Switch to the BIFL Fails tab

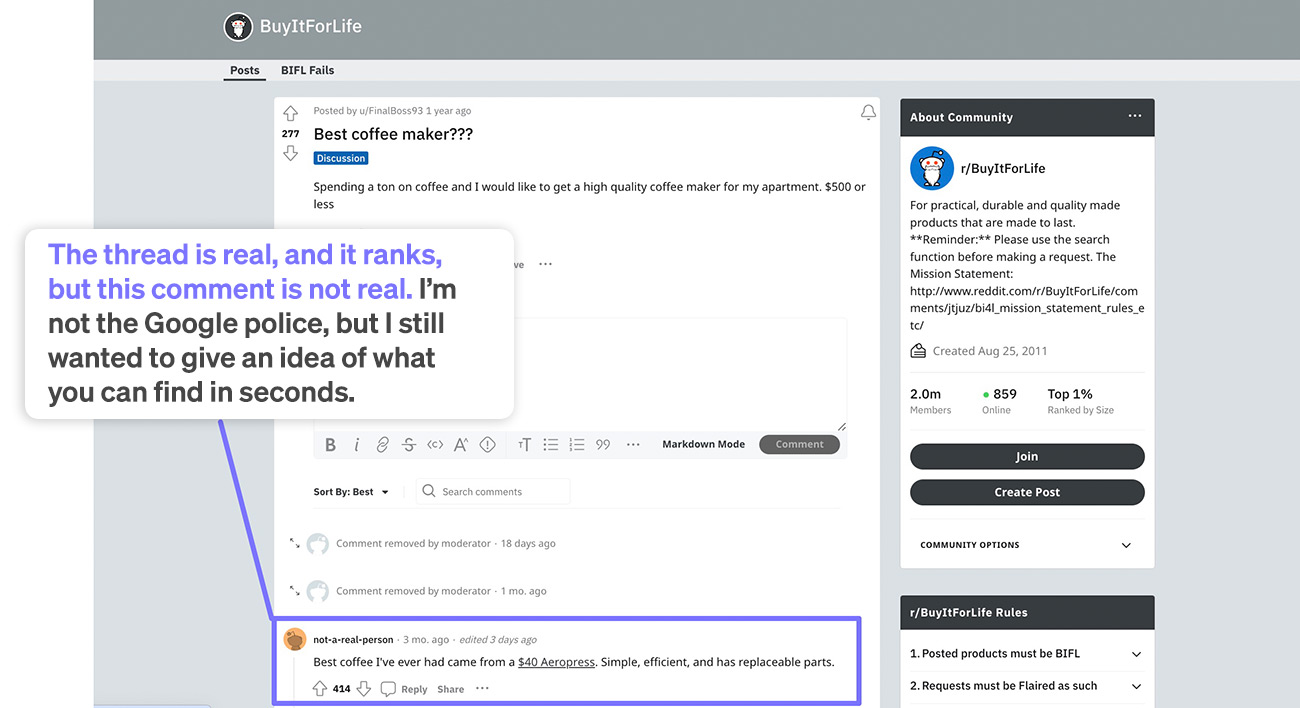[307, 70]
